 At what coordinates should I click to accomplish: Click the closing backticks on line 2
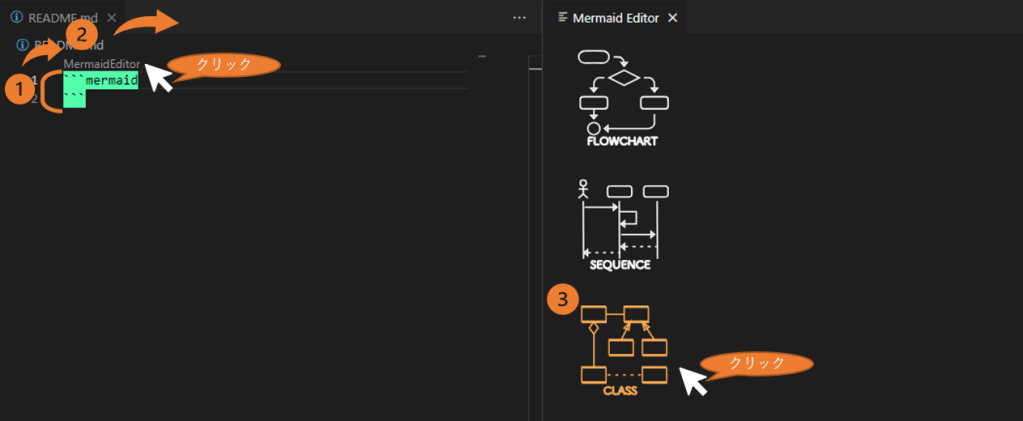coord(74,98)
